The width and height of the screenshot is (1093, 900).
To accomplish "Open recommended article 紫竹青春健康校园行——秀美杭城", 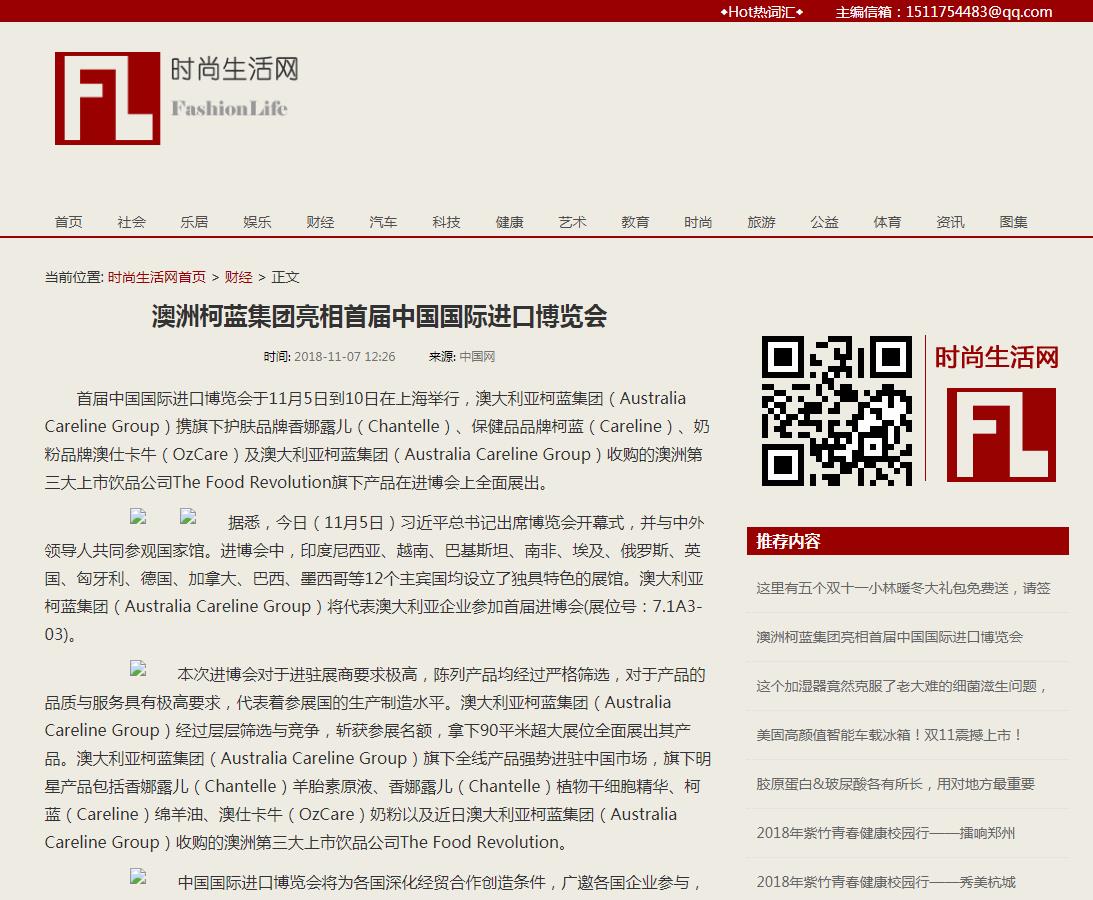I will 886,882.
